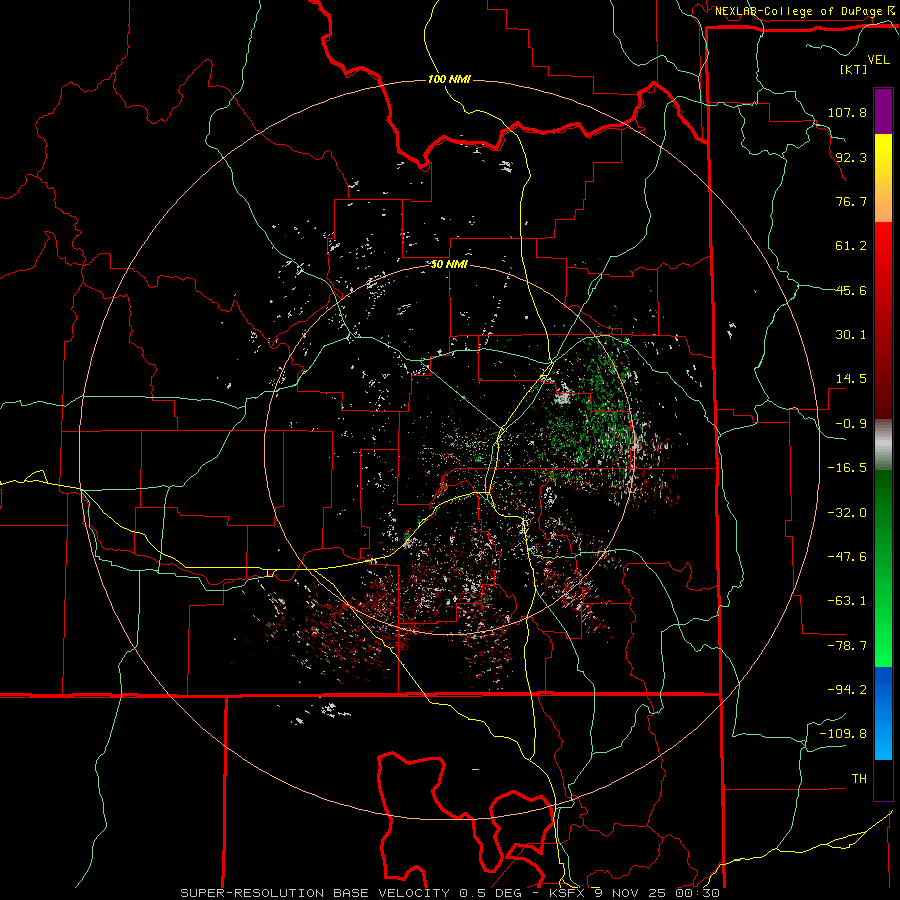Select the -94.2 legend value
The image size is (900, 900).
click(x=847, y=690)
